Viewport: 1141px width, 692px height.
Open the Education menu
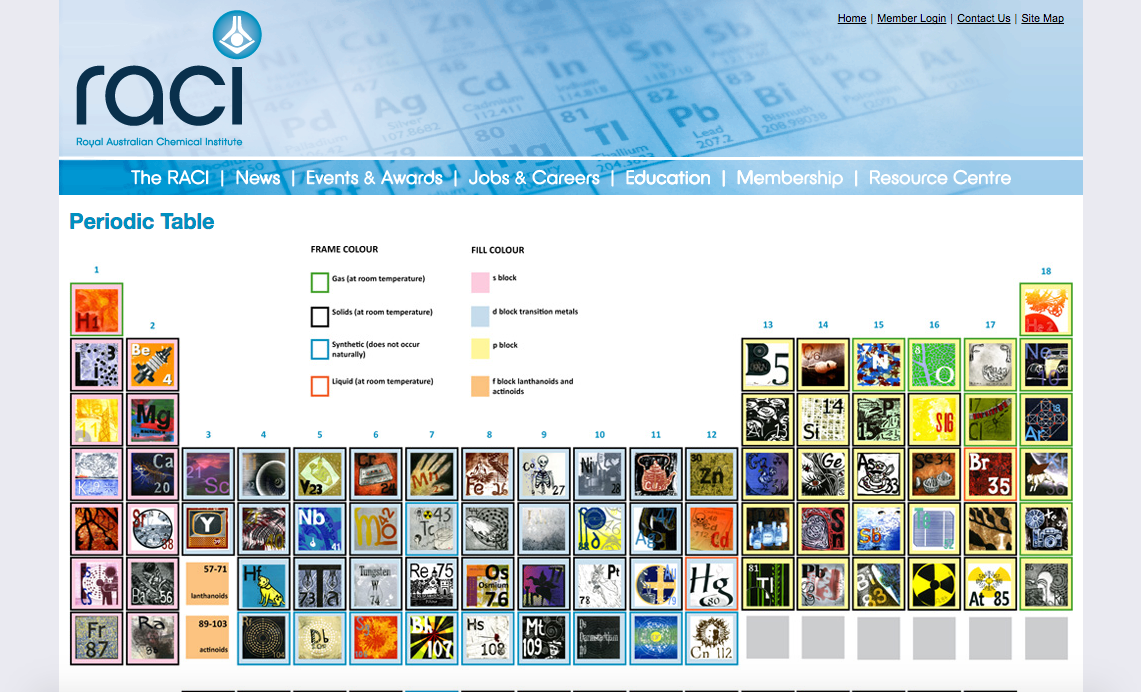pyautogui.click(x=669, y=178)
